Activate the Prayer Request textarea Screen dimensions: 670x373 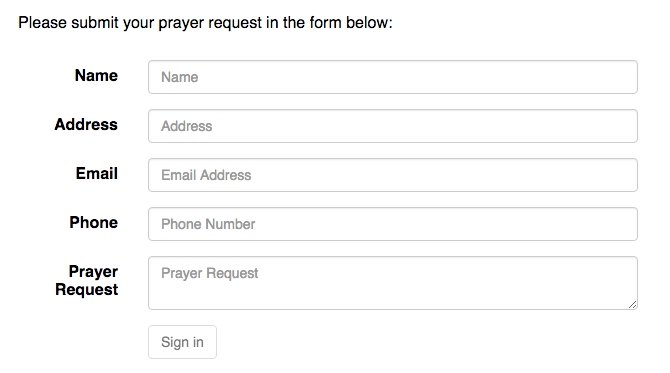click(393, 283)
